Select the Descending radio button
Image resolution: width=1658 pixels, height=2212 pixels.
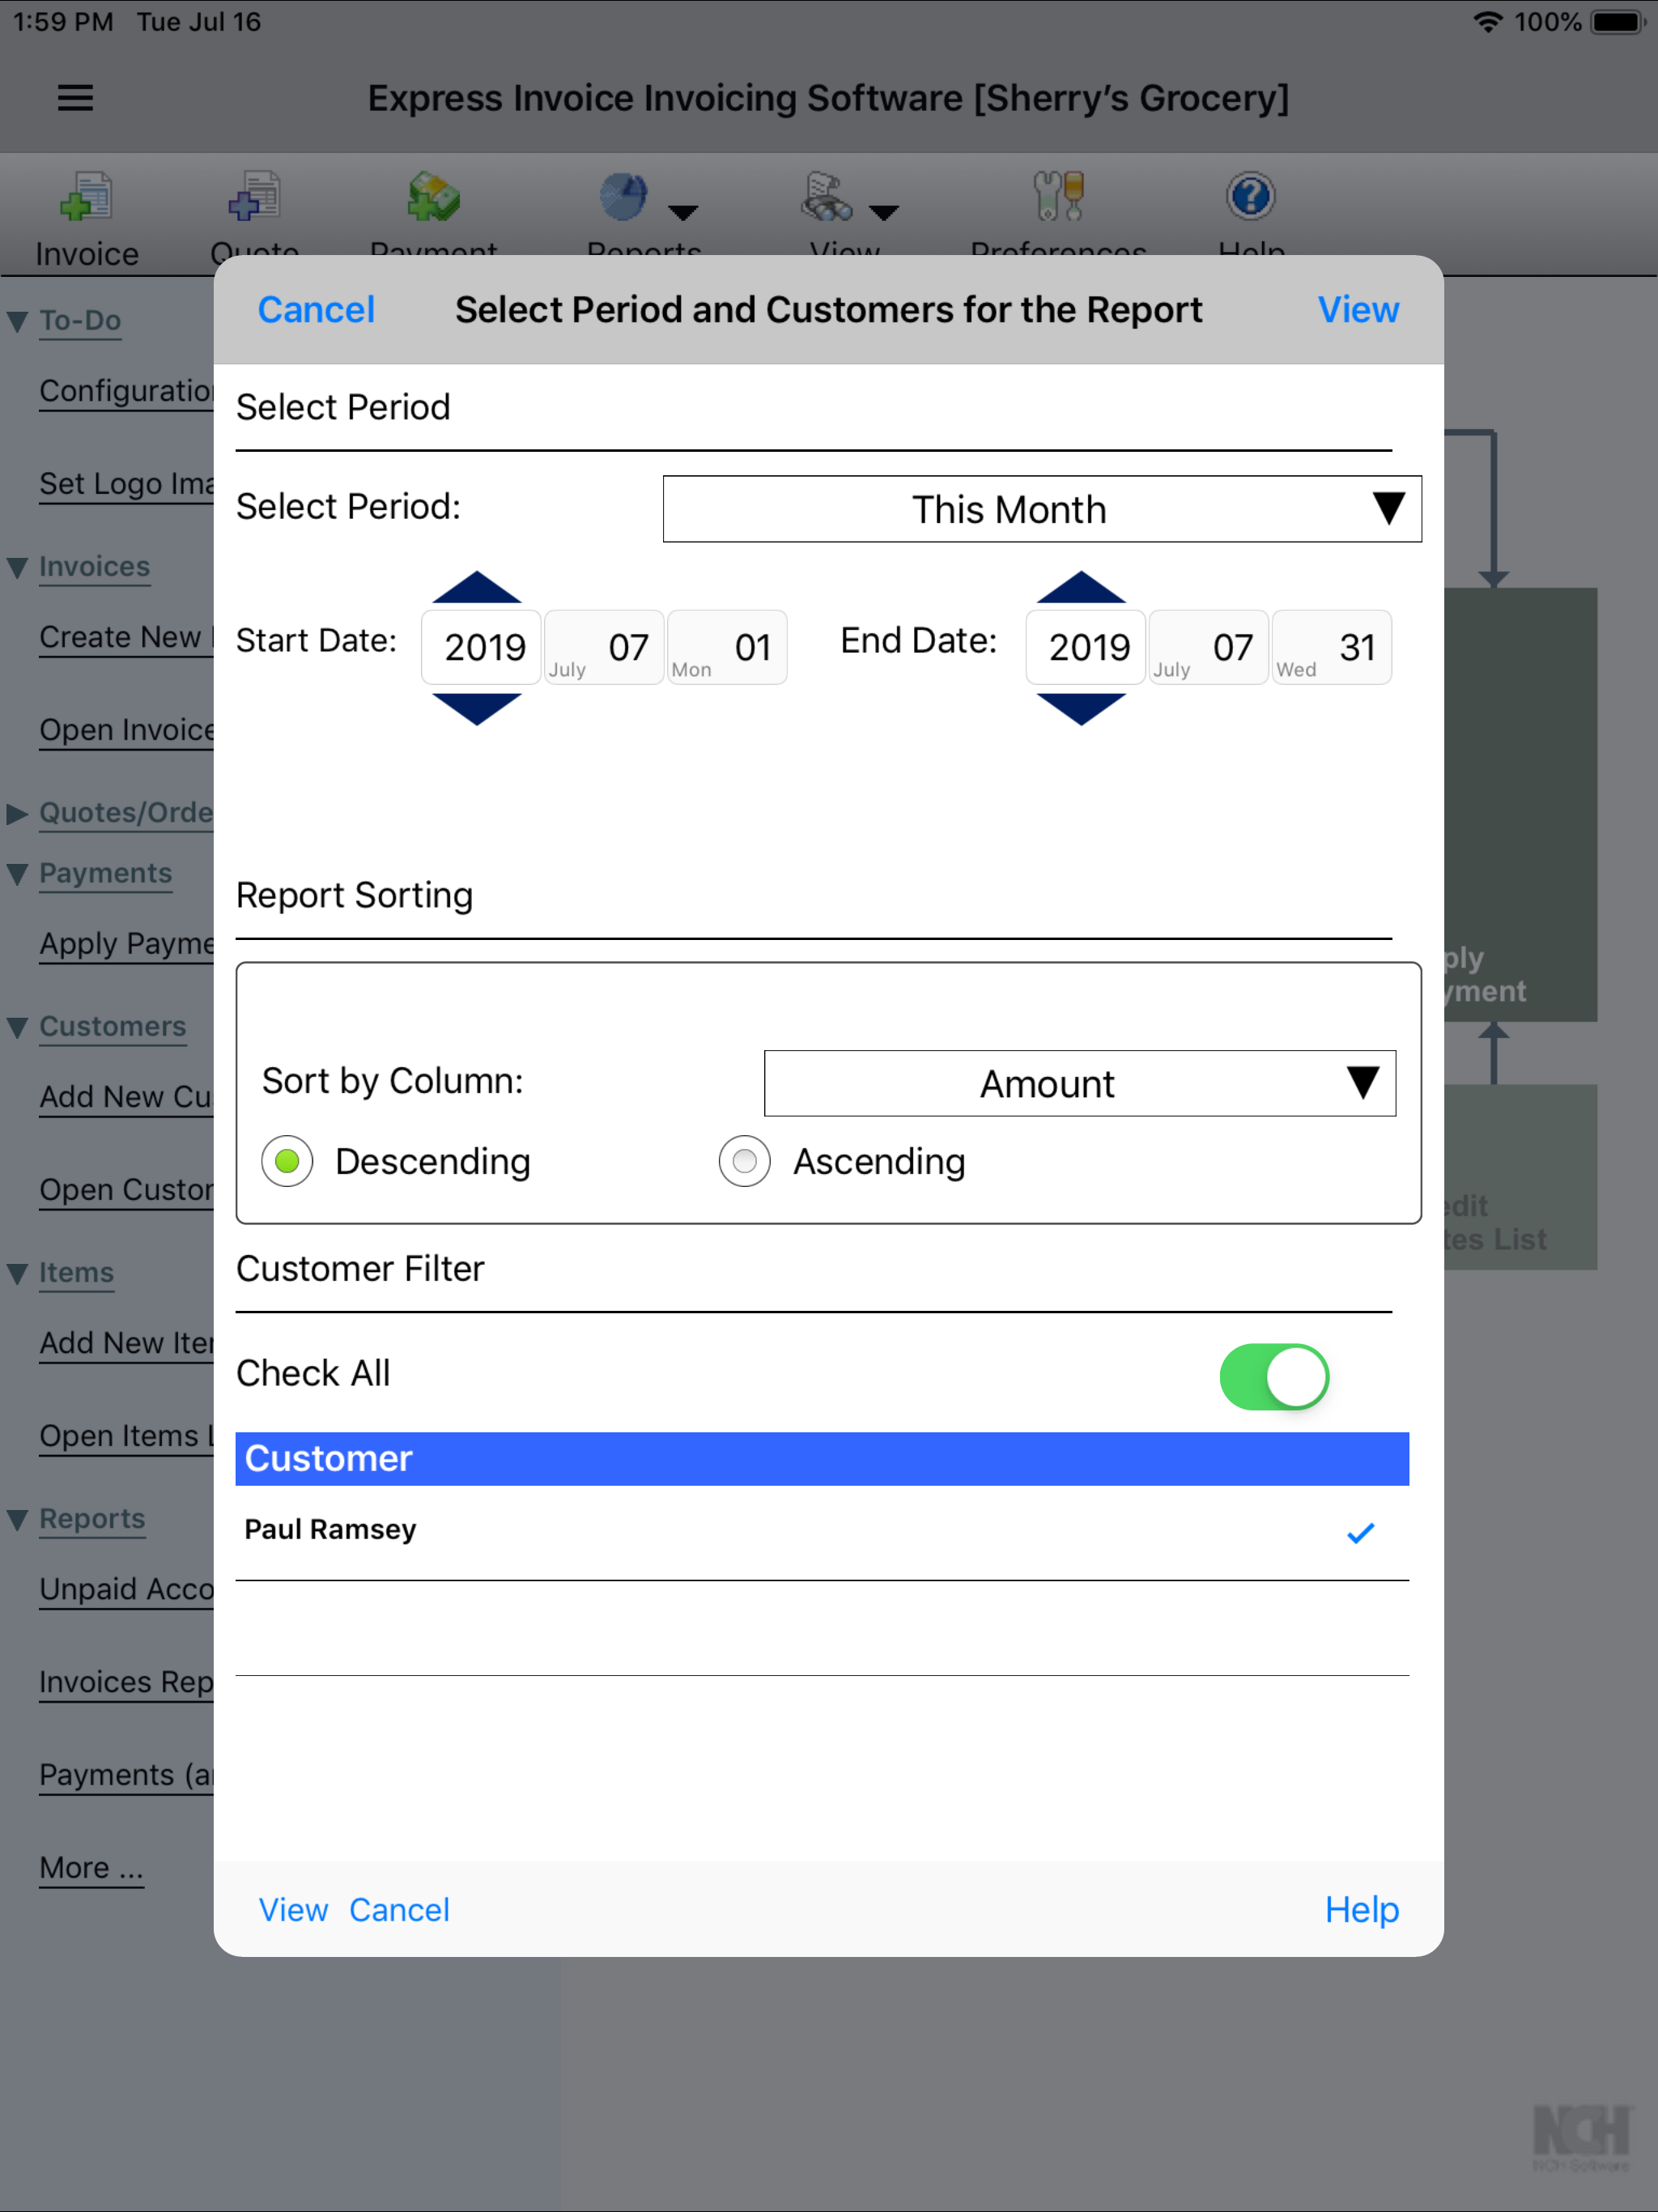coord(287,1161)
